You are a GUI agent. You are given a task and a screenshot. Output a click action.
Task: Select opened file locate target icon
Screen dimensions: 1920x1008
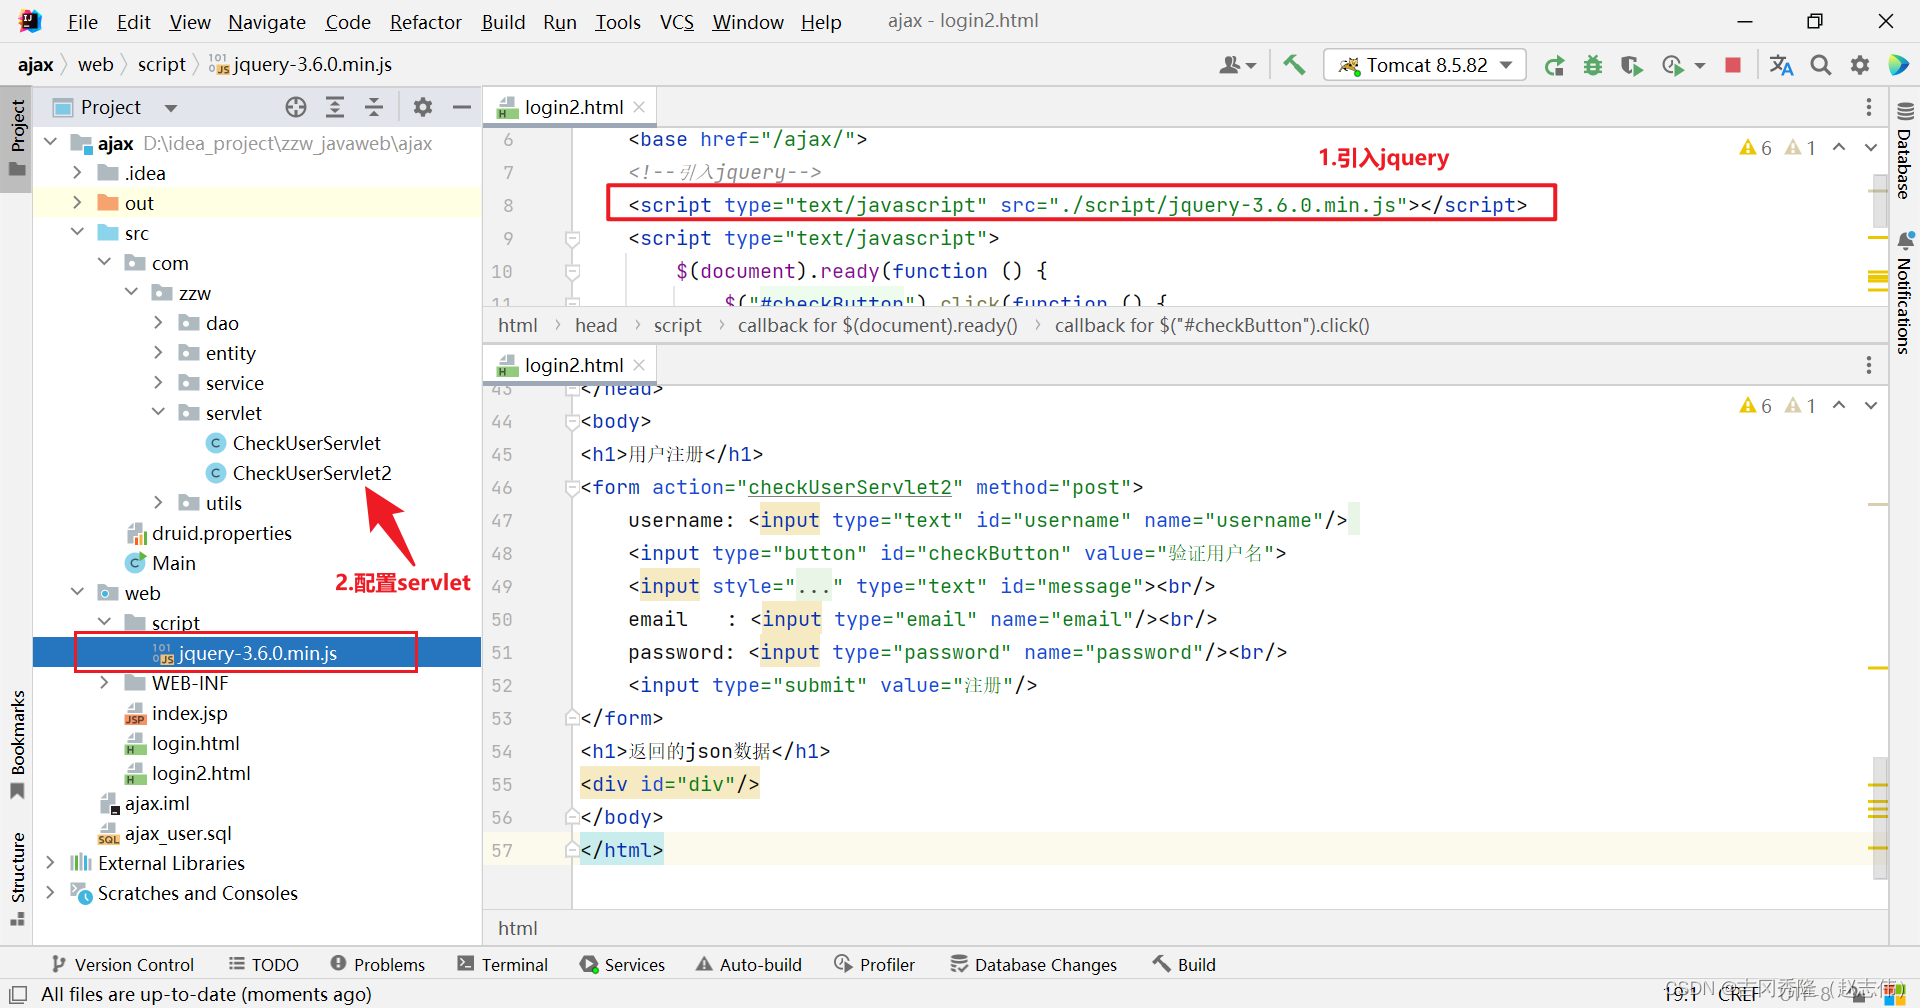pos(295,107)
